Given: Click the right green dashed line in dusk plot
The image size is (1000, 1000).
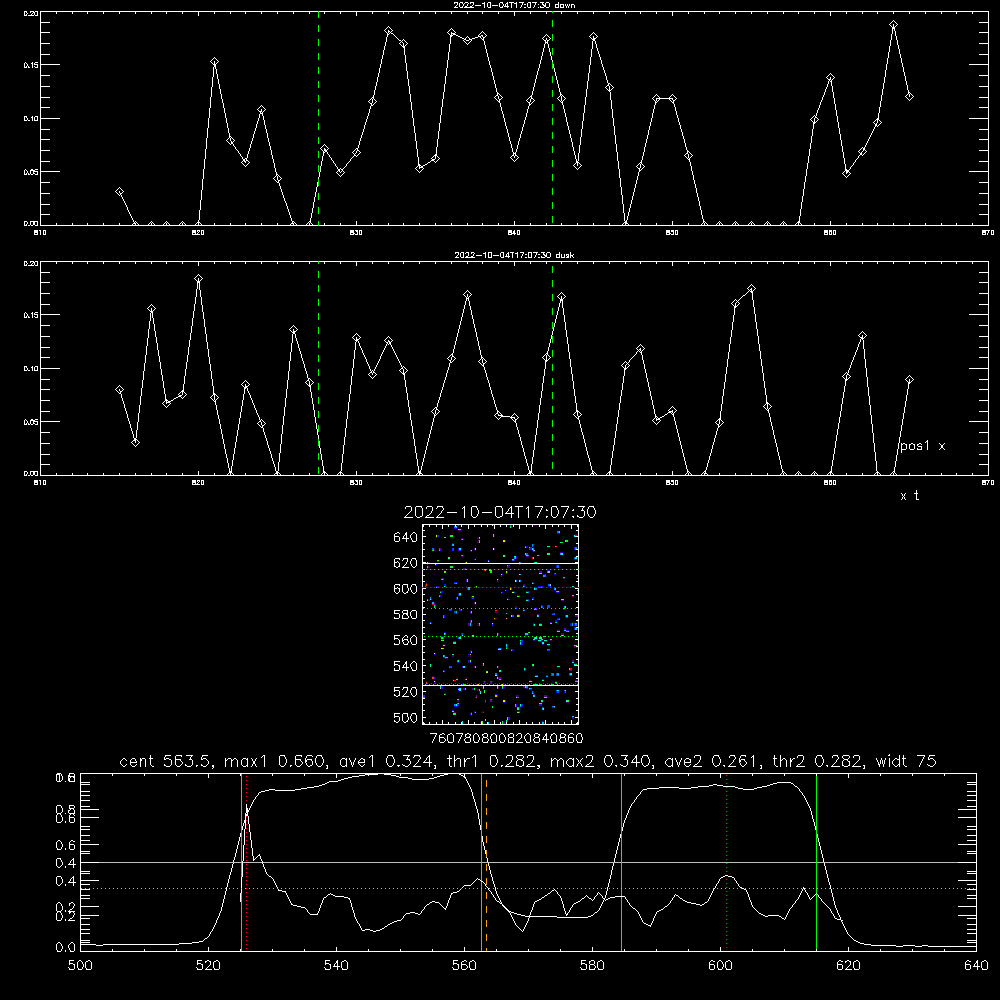Looking at the screenshot, I should [552, 369].
